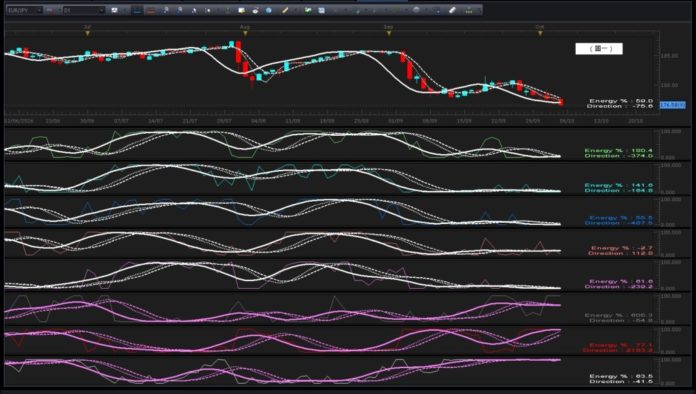Click the blue window icon beside the green chart icon

tap(321, 10)
